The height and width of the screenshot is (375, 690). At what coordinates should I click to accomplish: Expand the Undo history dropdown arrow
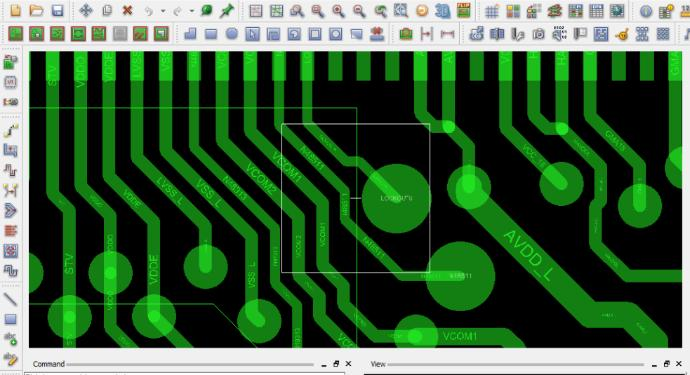(x=162, y=11)
